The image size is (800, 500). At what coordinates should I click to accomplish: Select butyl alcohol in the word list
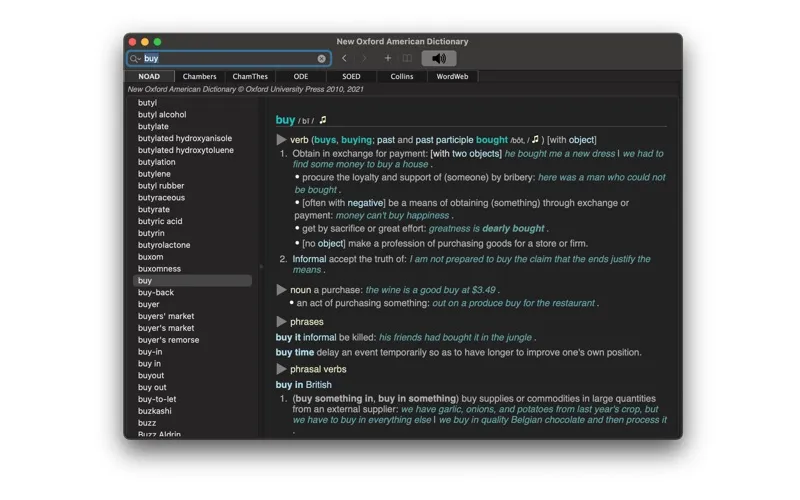click(162, 115)
